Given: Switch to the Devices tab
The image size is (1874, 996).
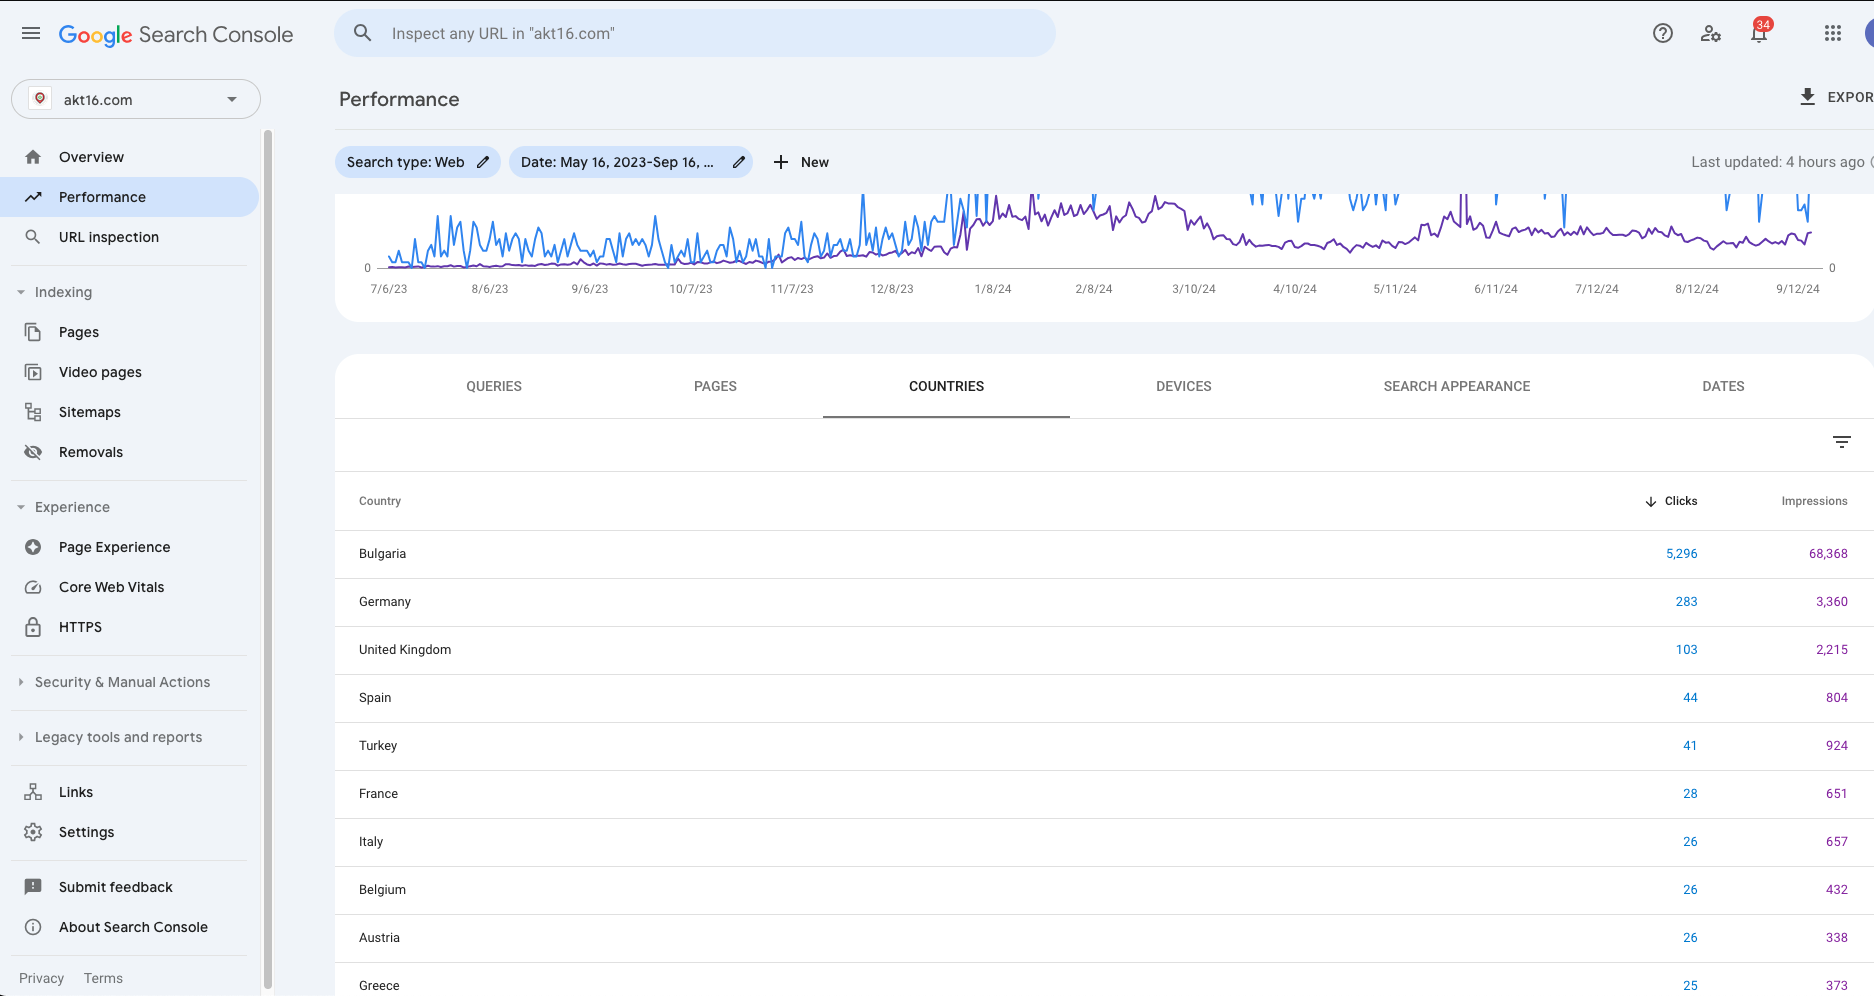Looking at the screenshot, I should pos(1184,386).
